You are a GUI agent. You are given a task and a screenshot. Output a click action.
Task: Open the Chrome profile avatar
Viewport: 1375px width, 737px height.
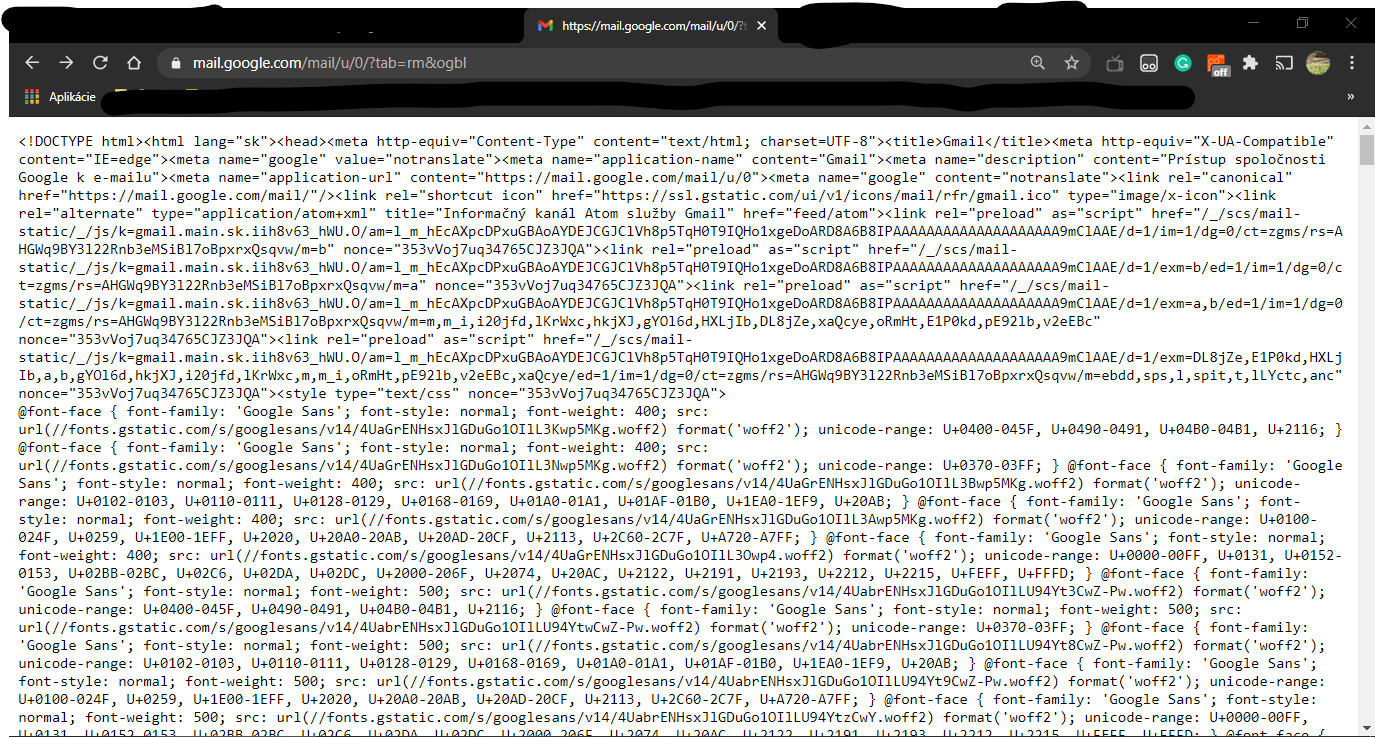click(1318, 63)
